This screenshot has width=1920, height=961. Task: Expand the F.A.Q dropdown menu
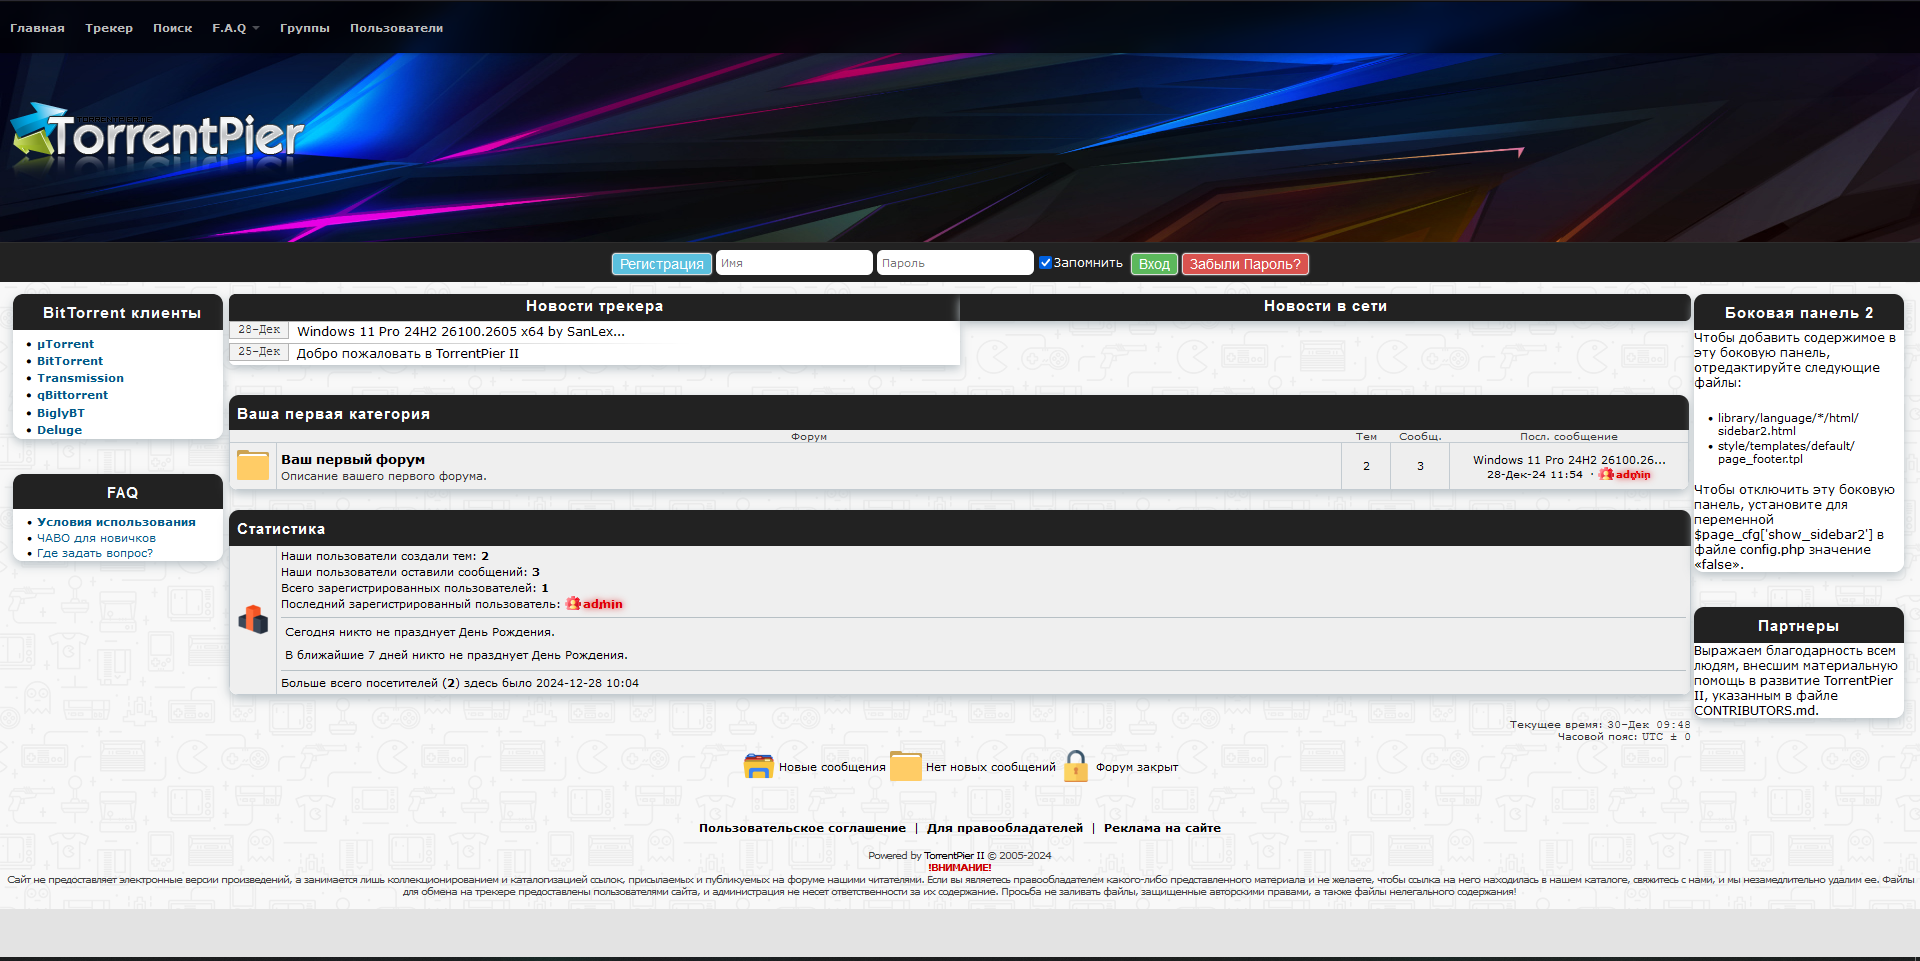(x=235, y=28)
